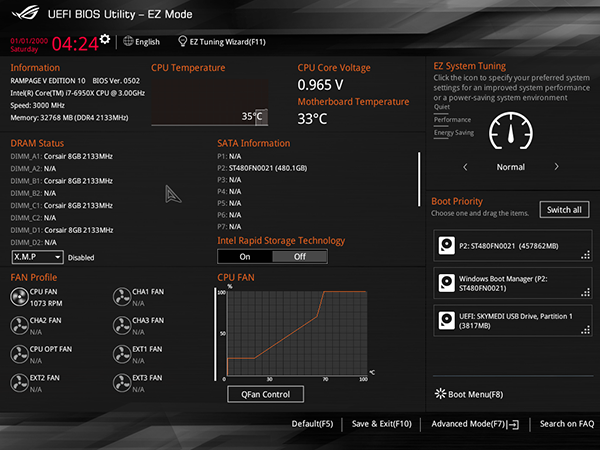Turn Intel Rapid Storage Technology Off
The height and width of the screenshot is (450, 600).
pos(300,256)
